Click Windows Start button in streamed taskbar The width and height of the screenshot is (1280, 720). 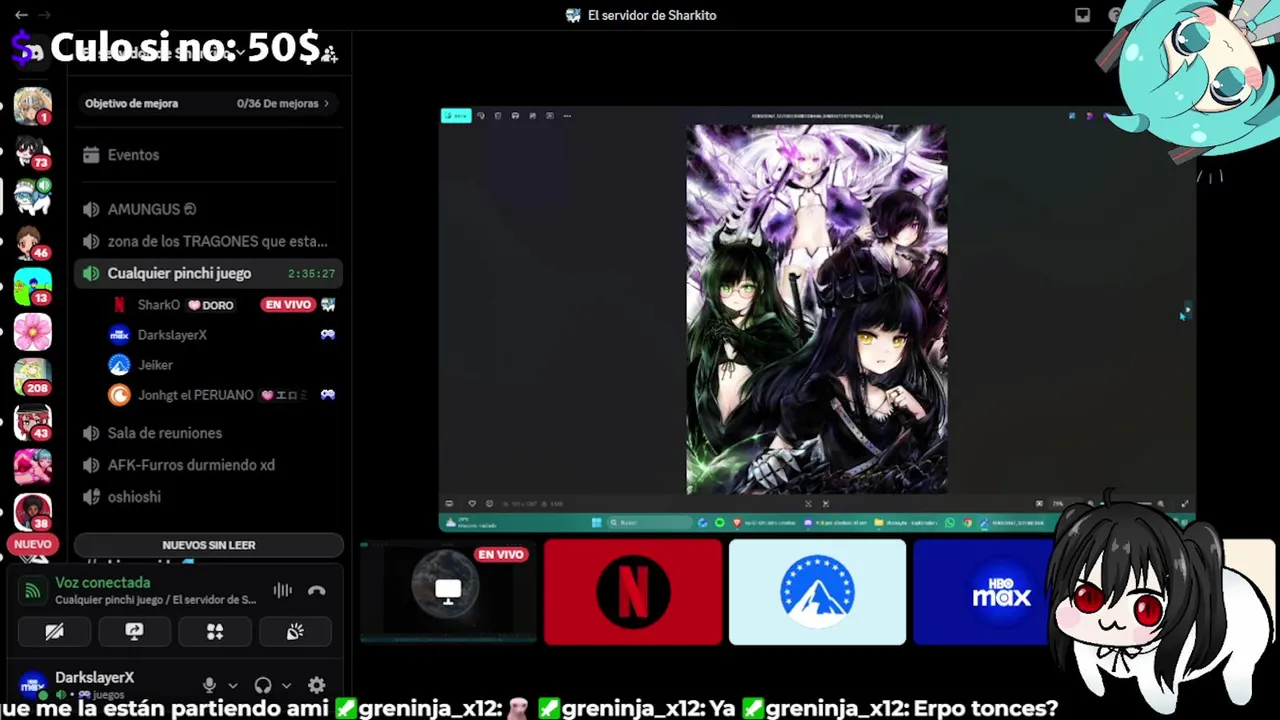597,522
